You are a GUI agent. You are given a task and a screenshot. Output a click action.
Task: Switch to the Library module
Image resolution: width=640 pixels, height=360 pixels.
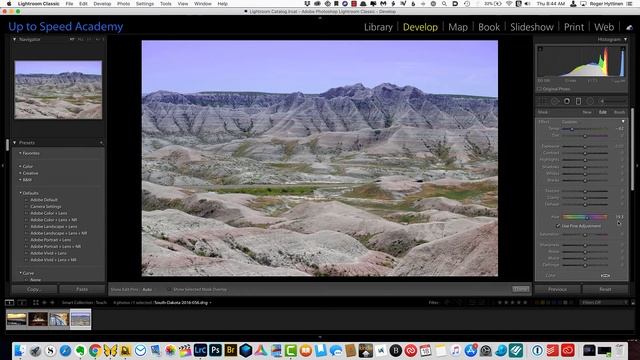point(378,27)
